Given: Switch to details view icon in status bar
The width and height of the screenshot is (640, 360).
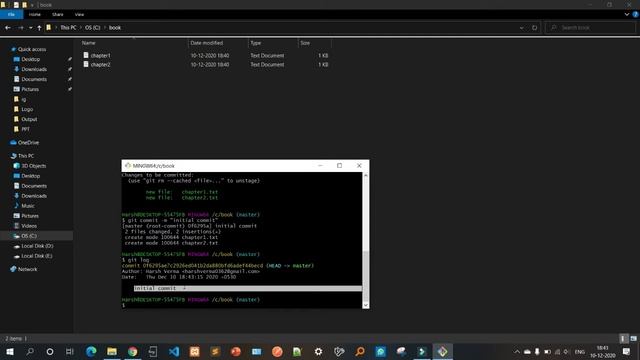Looking at the screenshot, I should [623, 338].
